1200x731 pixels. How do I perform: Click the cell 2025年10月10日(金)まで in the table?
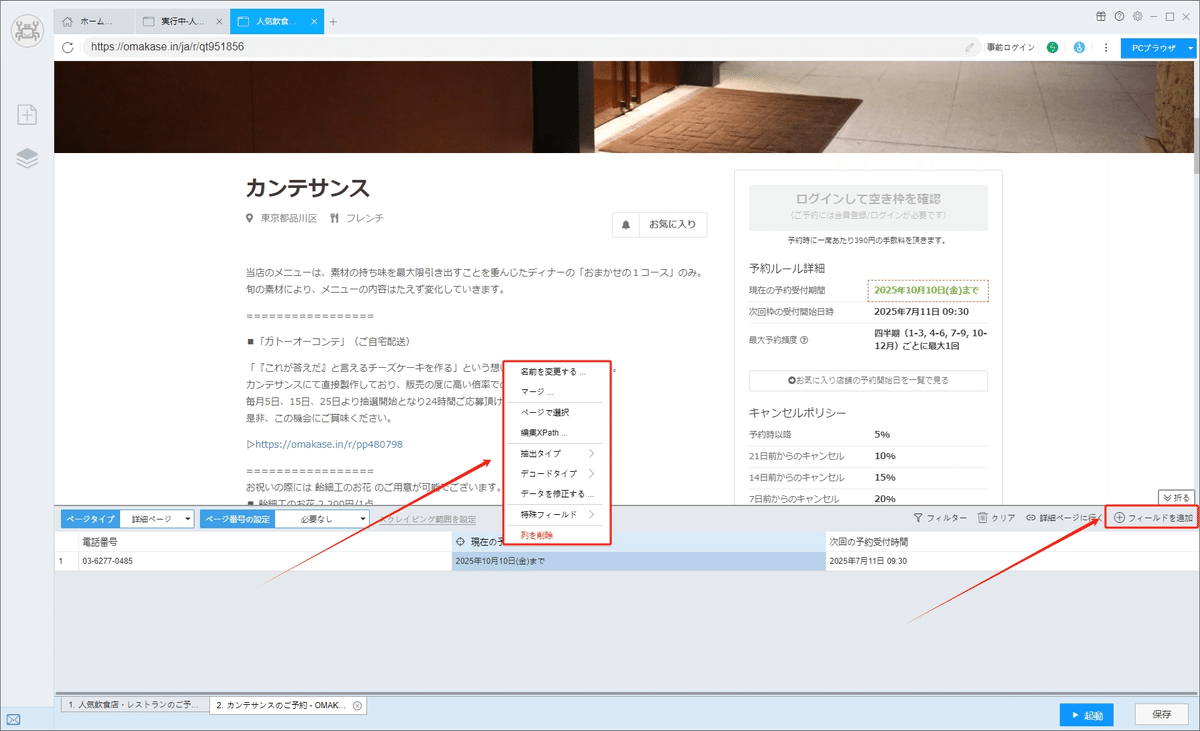(x=637, y=561)
